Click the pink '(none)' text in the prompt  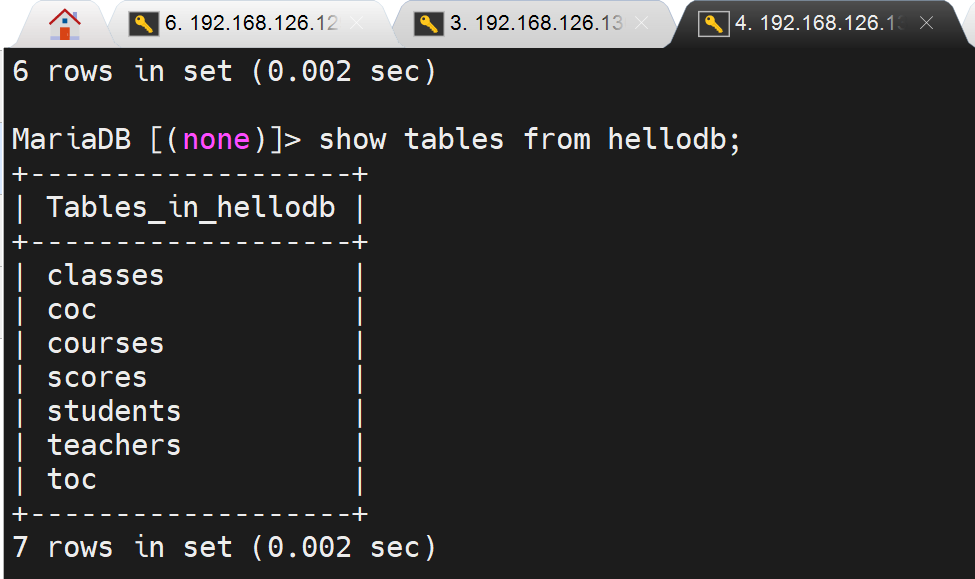[215, 139]
